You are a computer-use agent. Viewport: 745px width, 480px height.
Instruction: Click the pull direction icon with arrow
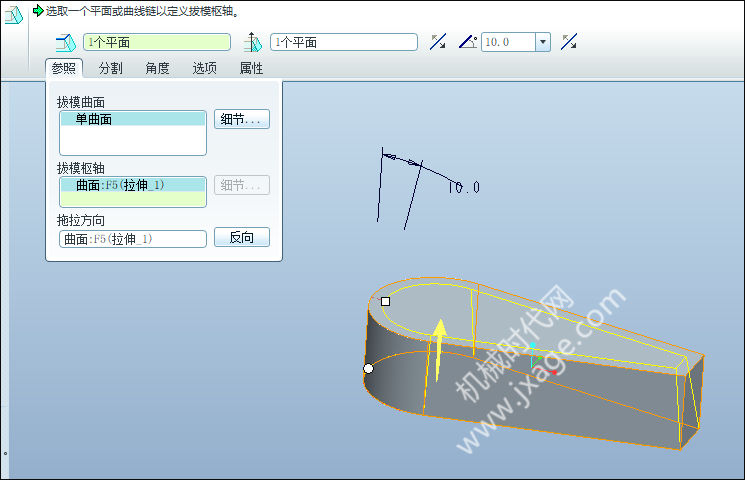point(253,42)
